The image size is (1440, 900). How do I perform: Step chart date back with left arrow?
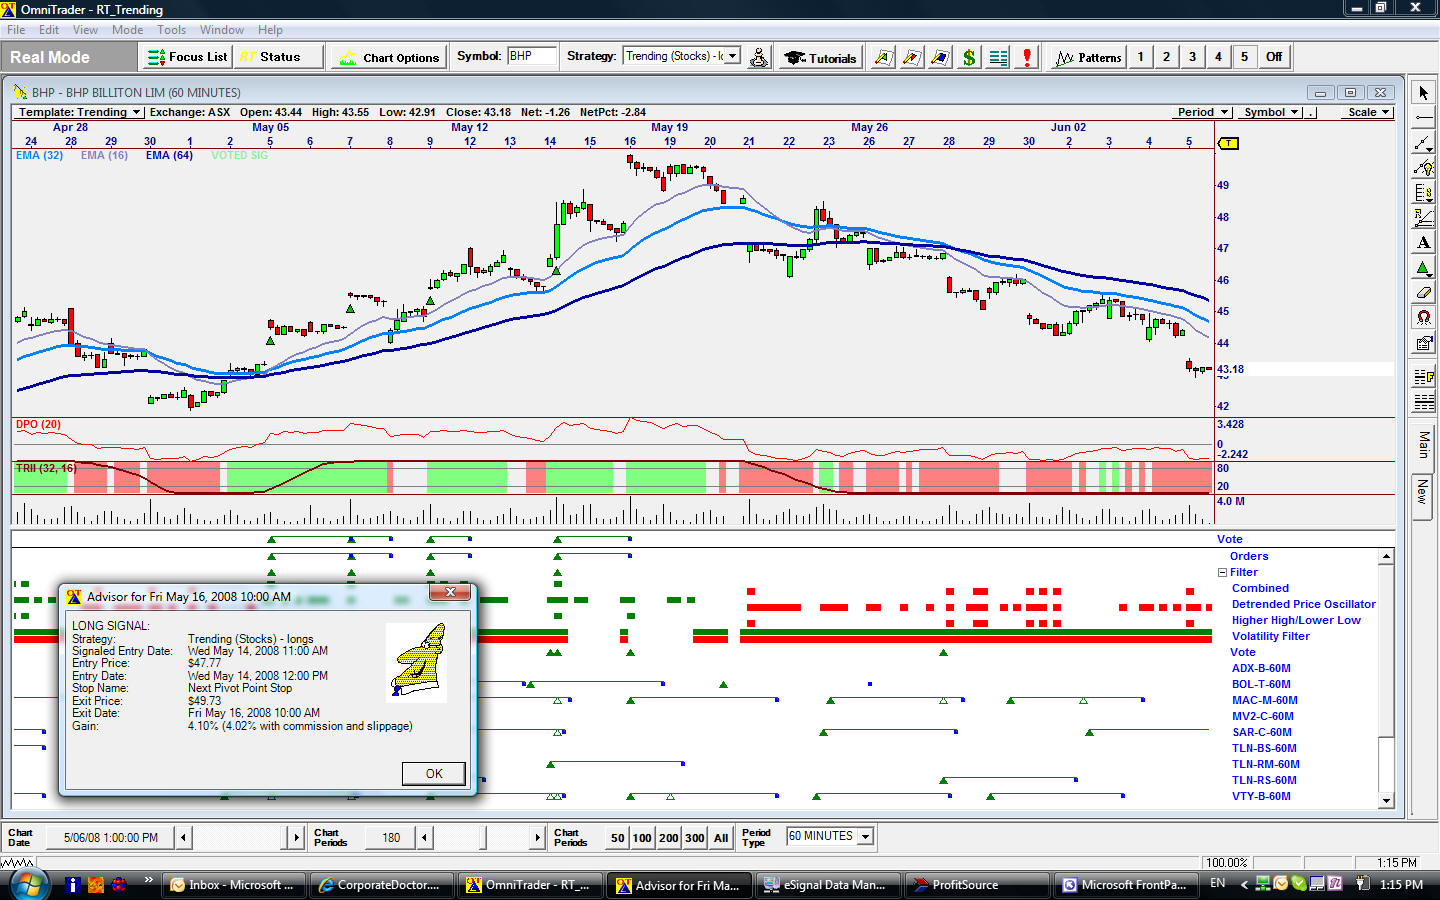click(x=184, y=838)
